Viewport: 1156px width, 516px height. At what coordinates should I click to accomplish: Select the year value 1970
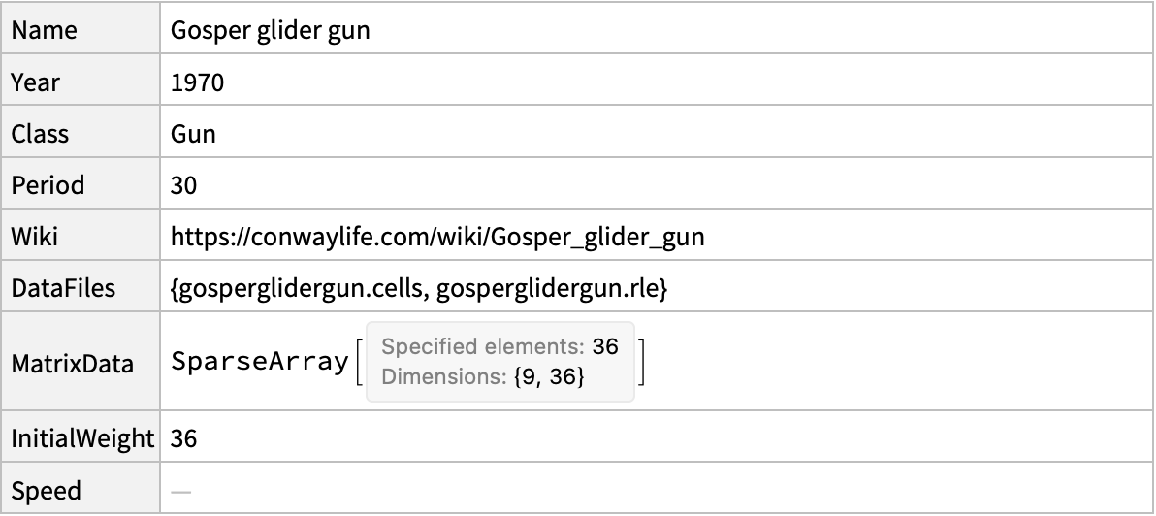pyautogui.click(x=197, y=83)
